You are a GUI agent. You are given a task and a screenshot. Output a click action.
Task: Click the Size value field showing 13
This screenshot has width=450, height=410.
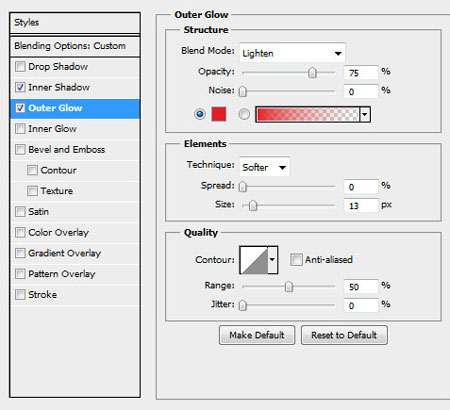tap(361, 206)
